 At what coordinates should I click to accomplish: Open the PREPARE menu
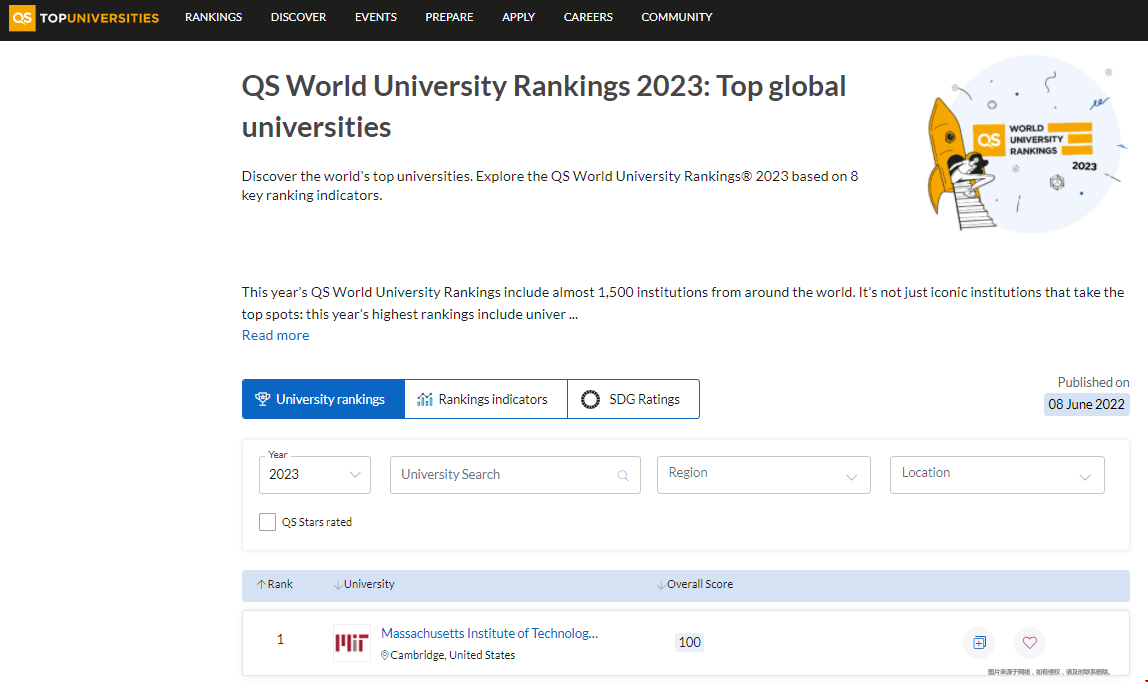(449, 17)
